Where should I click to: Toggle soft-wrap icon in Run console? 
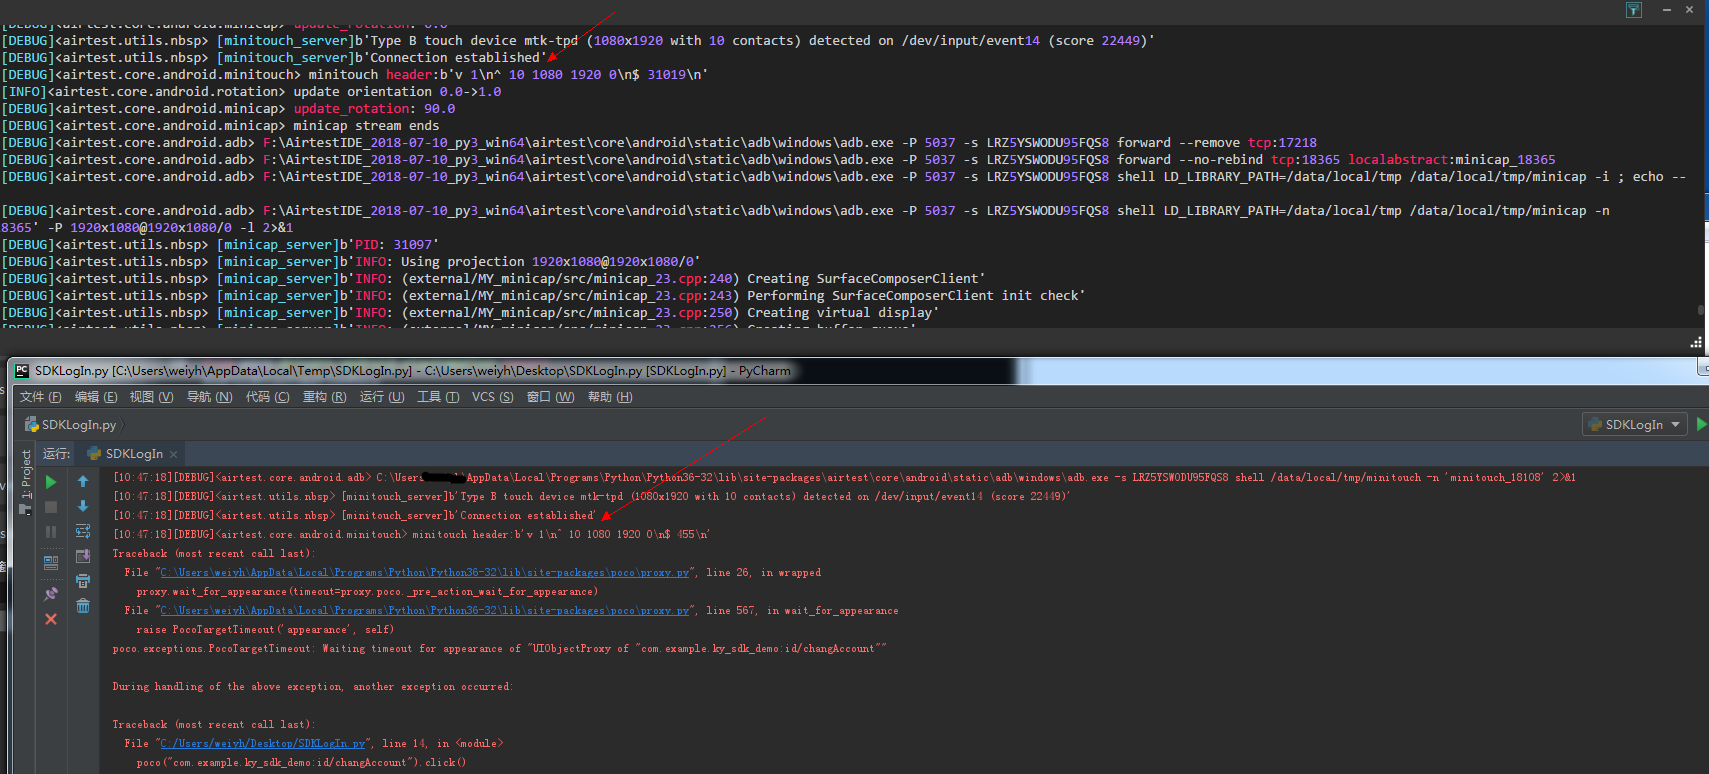(83, 531)
